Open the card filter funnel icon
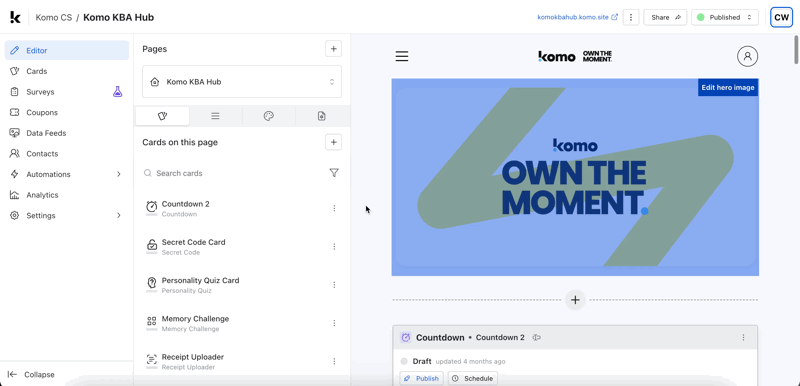This screenshot has height=386, width=800. point(334,173)
